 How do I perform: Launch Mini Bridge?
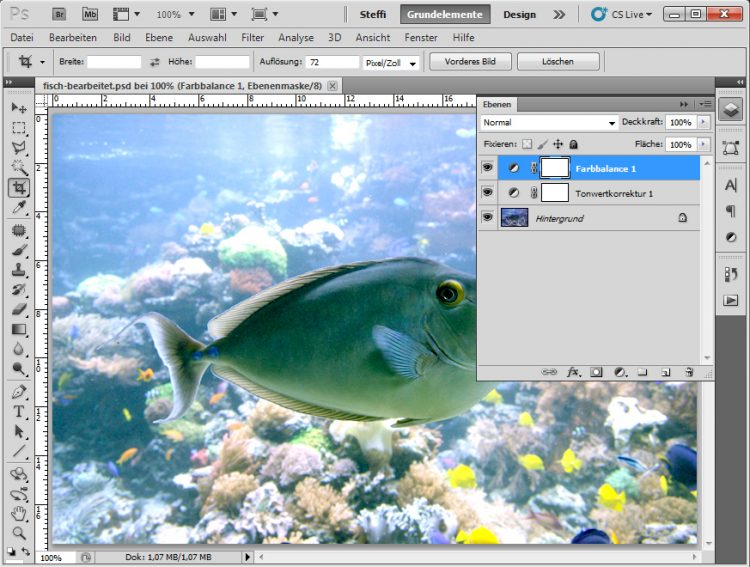pos(89,14)
